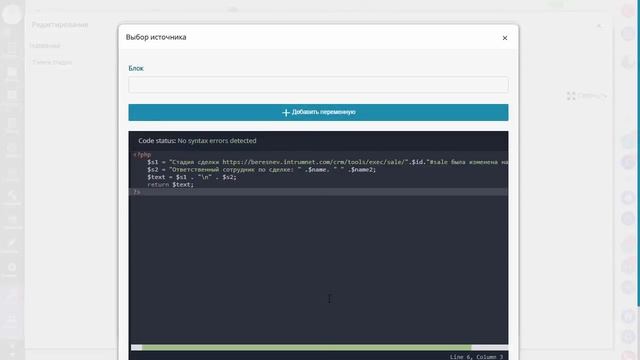
Task: Click the Добавить переменную button
Action: click(x=318, y=112)
